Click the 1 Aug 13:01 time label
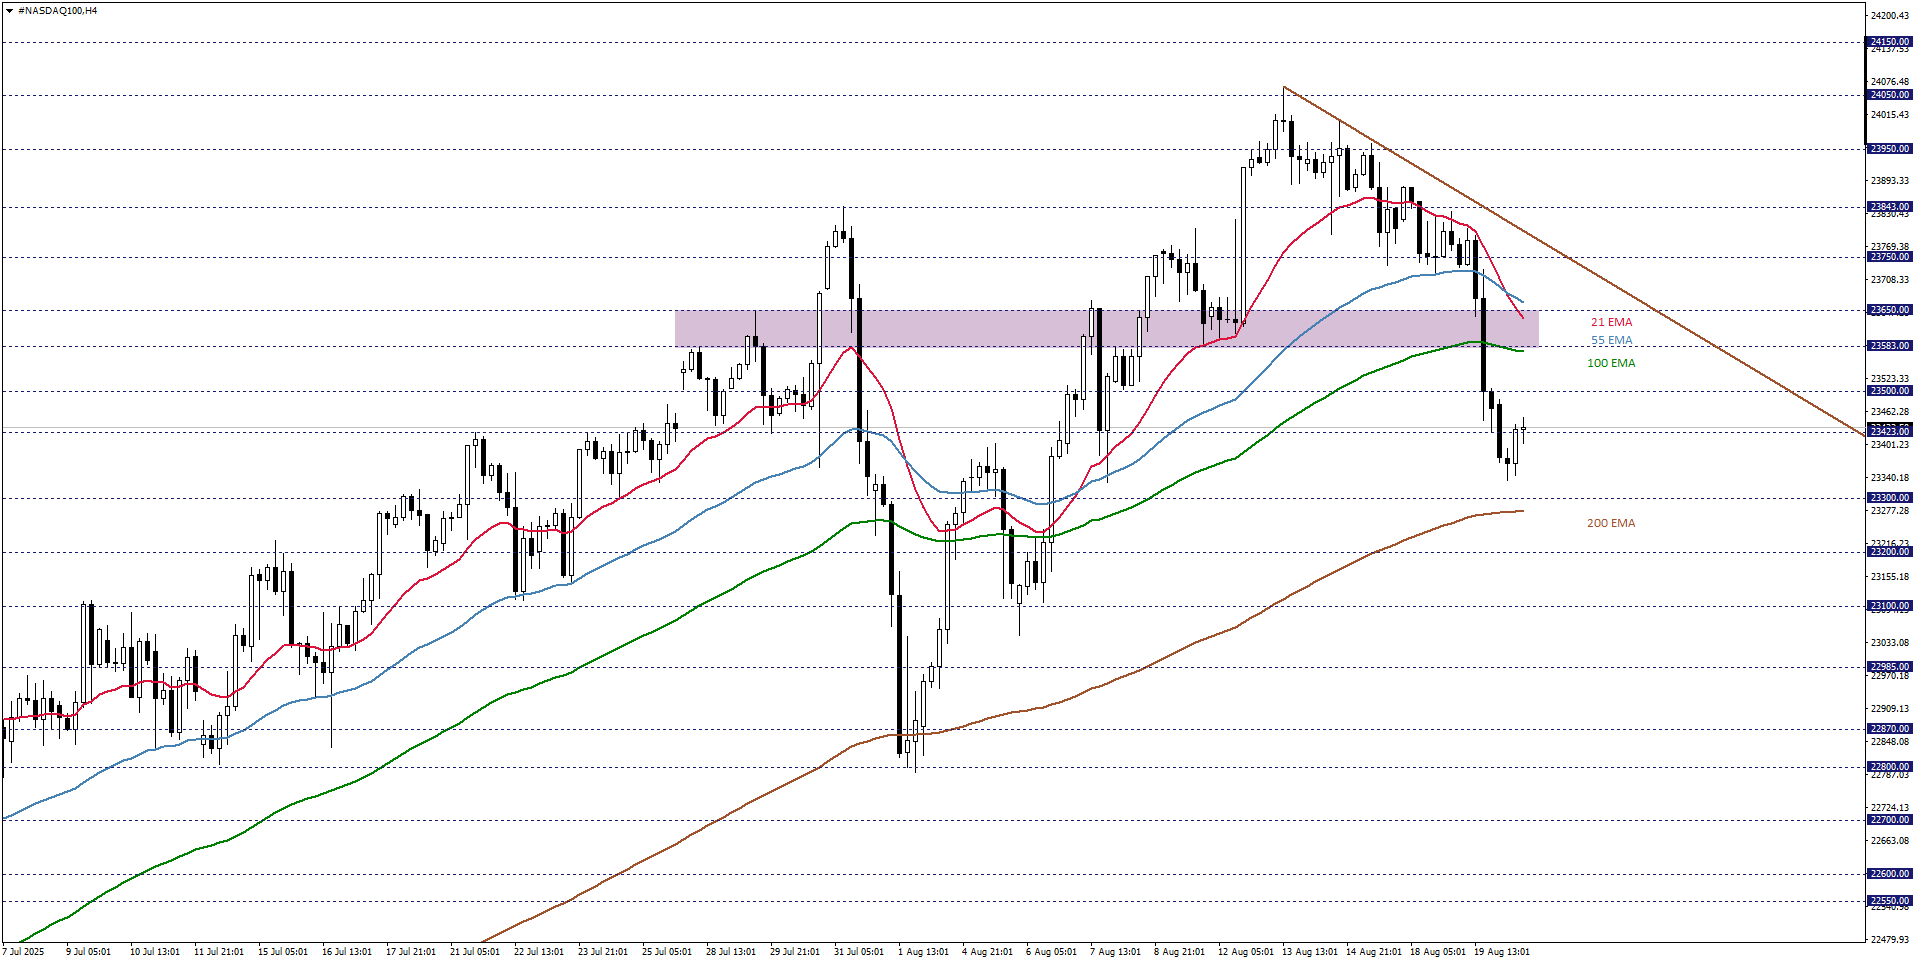 pyautogui.click(x=923, y=952)
